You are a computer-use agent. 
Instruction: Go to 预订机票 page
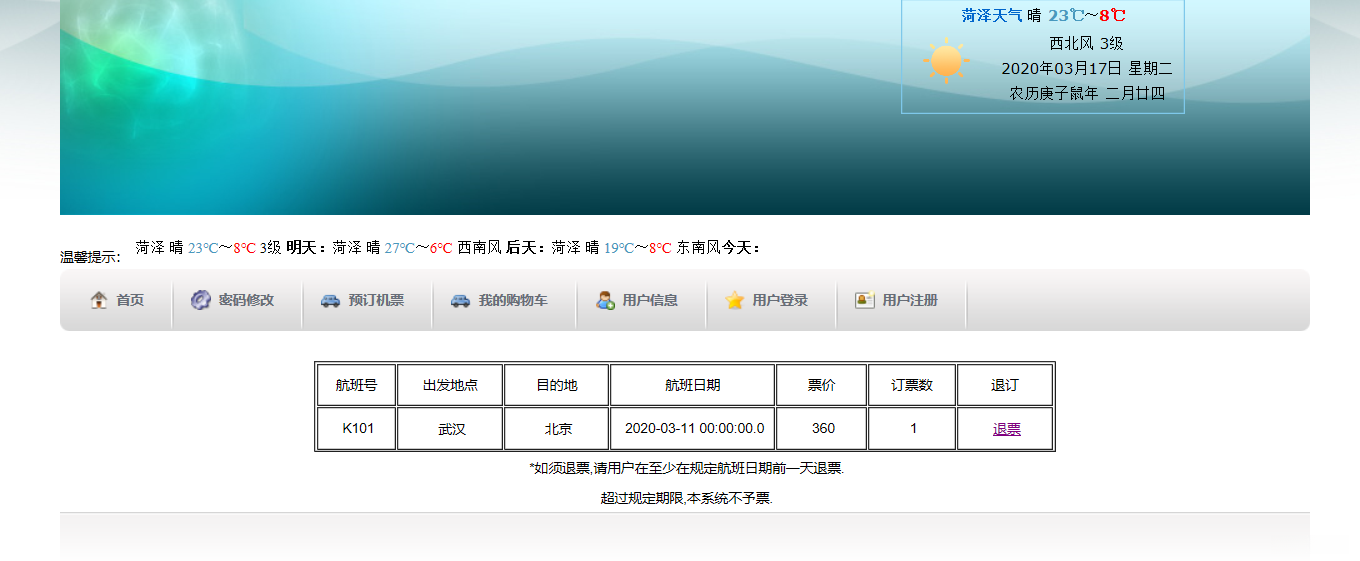coord(376,300)
